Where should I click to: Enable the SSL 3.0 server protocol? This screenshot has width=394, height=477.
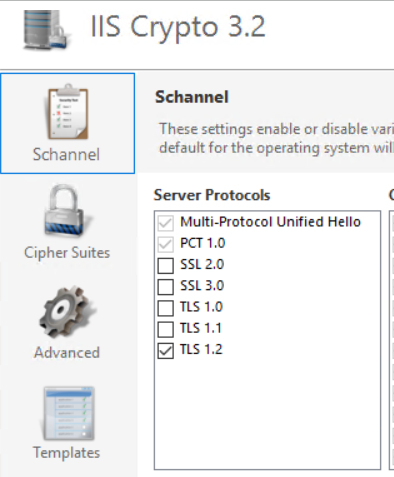[165, 287]
